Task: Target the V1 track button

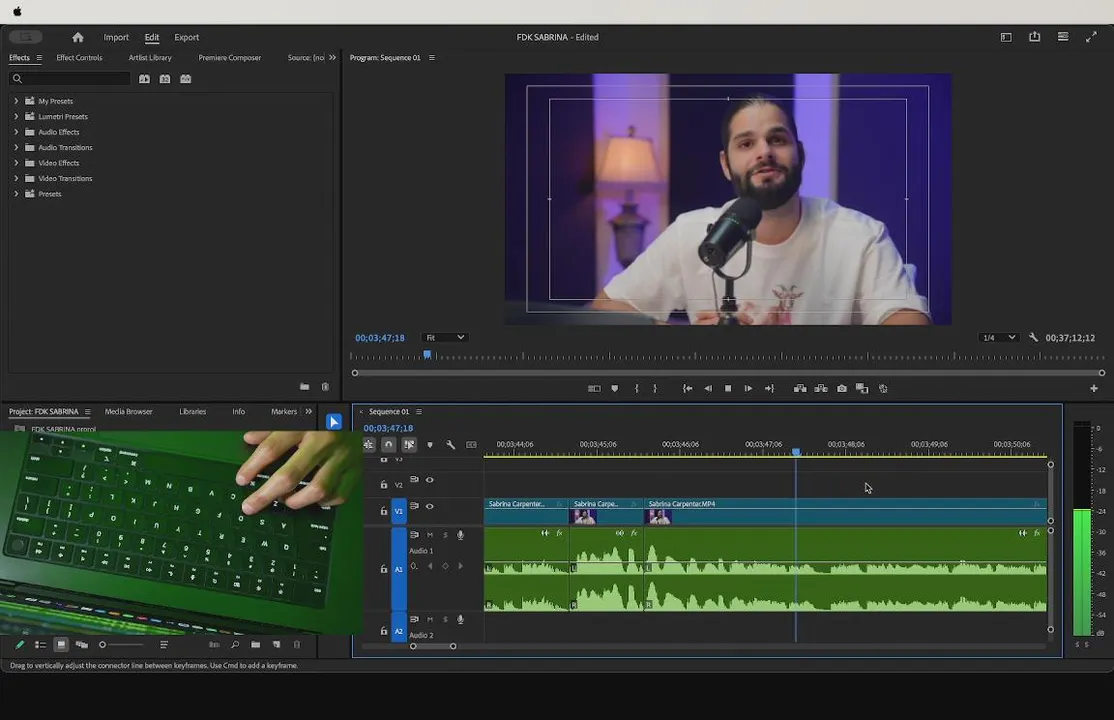Action: [x=399, y=511]
